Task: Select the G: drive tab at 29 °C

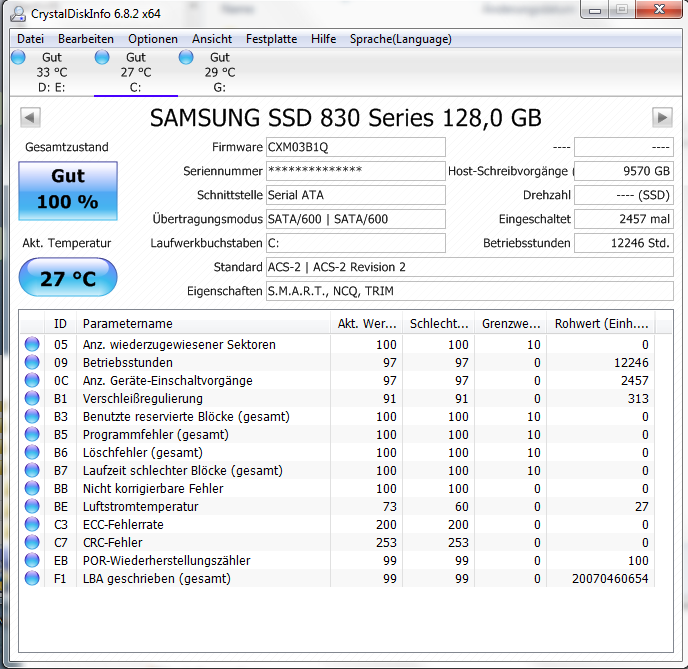Action: click(x=220, y=72)
